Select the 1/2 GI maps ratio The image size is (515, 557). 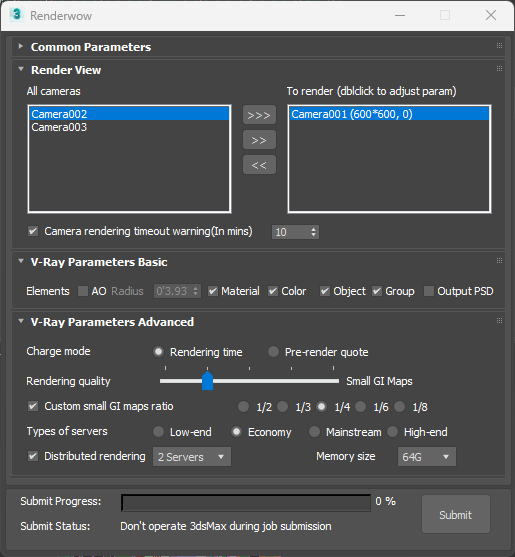coord(244,407)
